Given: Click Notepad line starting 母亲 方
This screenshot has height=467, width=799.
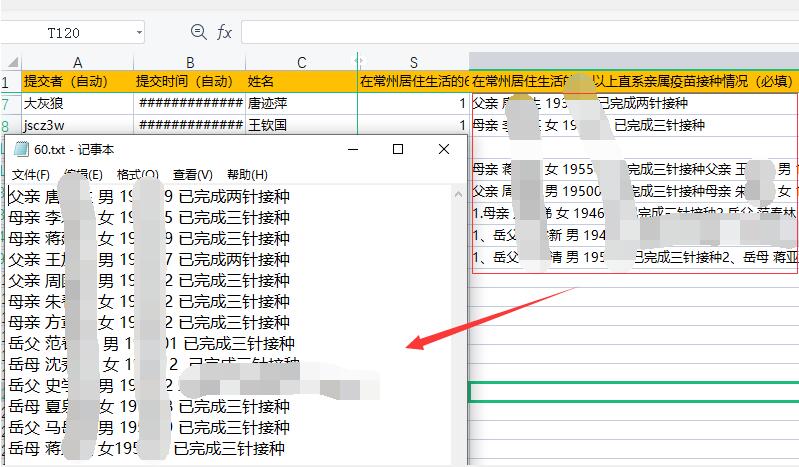Looking at the screenshot, I should click(149, 322).
